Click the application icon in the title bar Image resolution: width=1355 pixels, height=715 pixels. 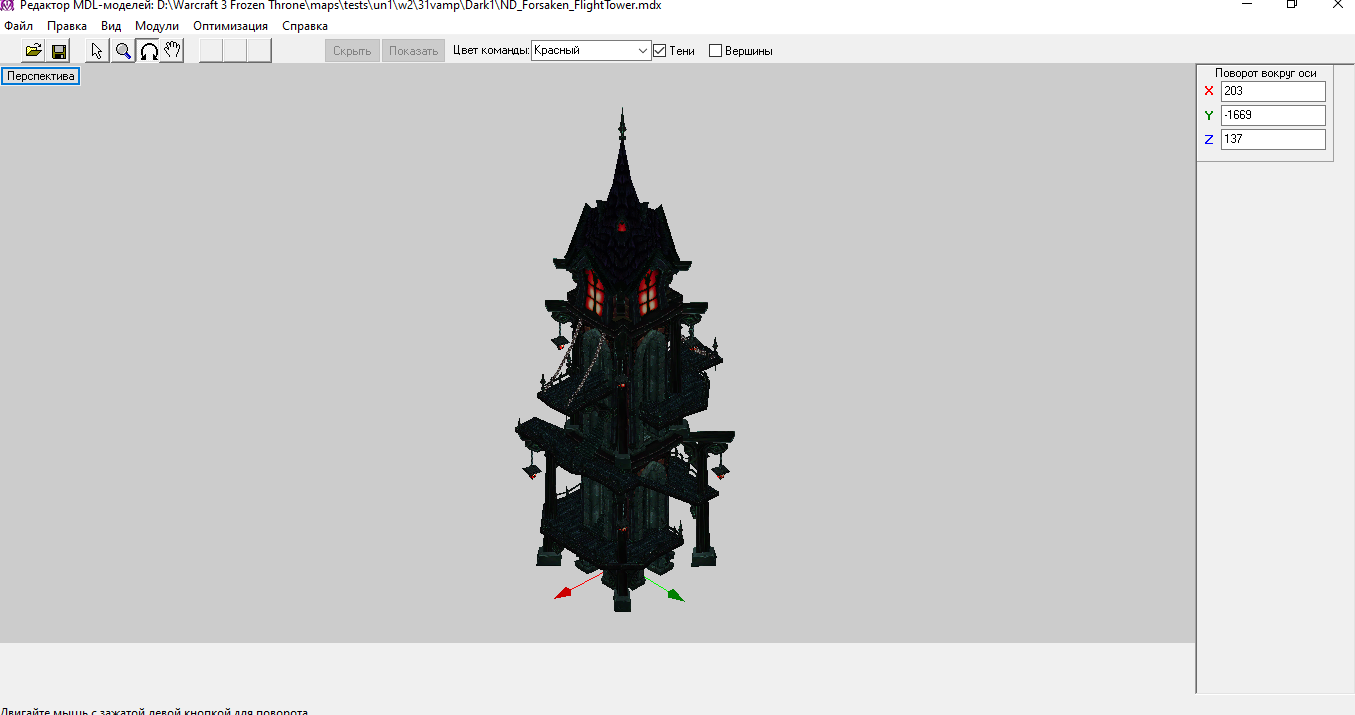click(8, 5)
